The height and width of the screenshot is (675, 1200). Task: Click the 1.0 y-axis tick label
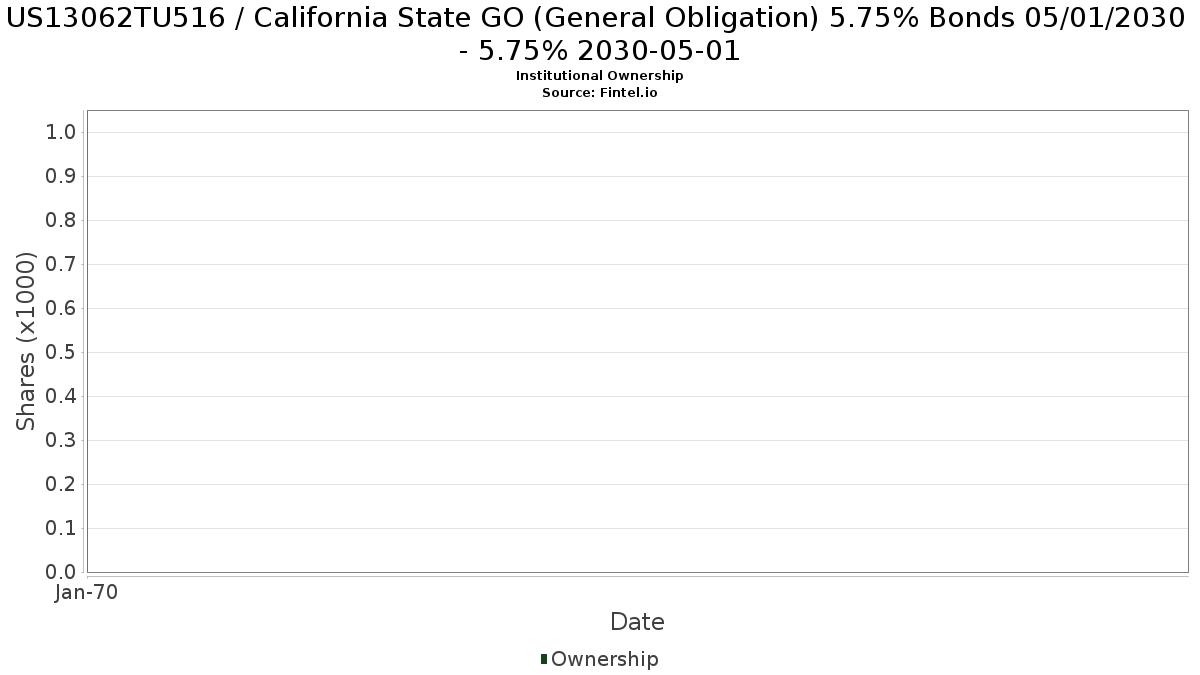(x=61, y=133)
